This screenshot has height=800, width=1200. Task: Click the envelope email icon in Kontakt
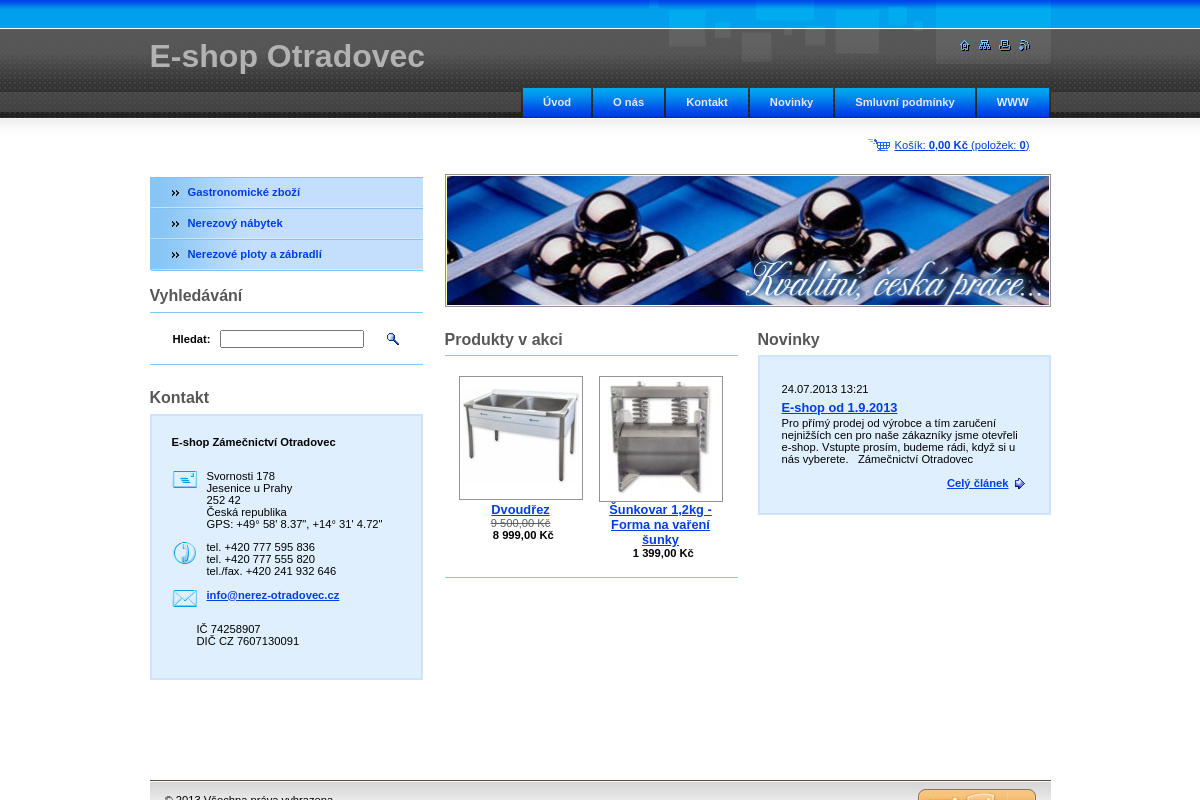(184, 598)
